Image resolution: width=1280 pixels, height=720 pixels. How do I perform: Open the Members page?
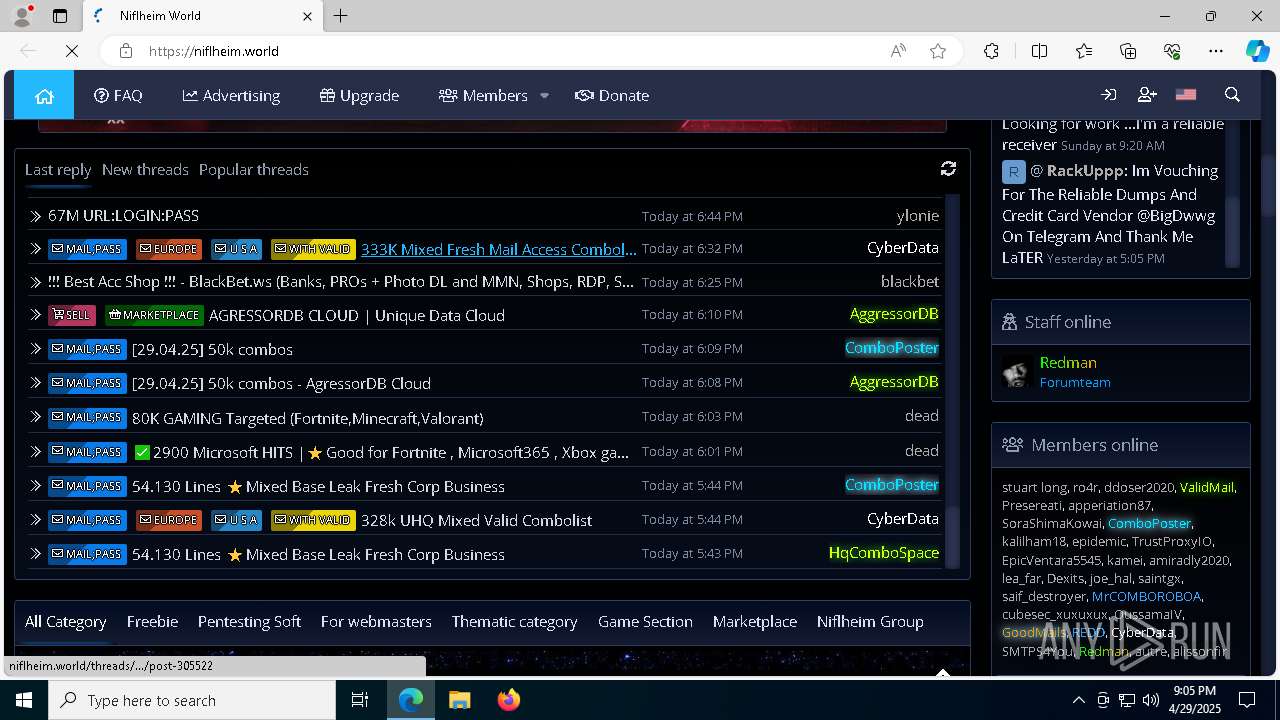click(483, 95)
